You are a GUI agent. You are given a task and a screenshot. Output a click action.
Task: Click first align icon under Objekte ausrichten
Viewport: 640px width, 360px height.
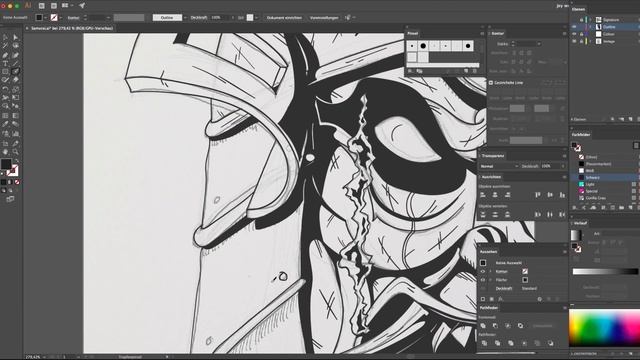click(483, 195)
